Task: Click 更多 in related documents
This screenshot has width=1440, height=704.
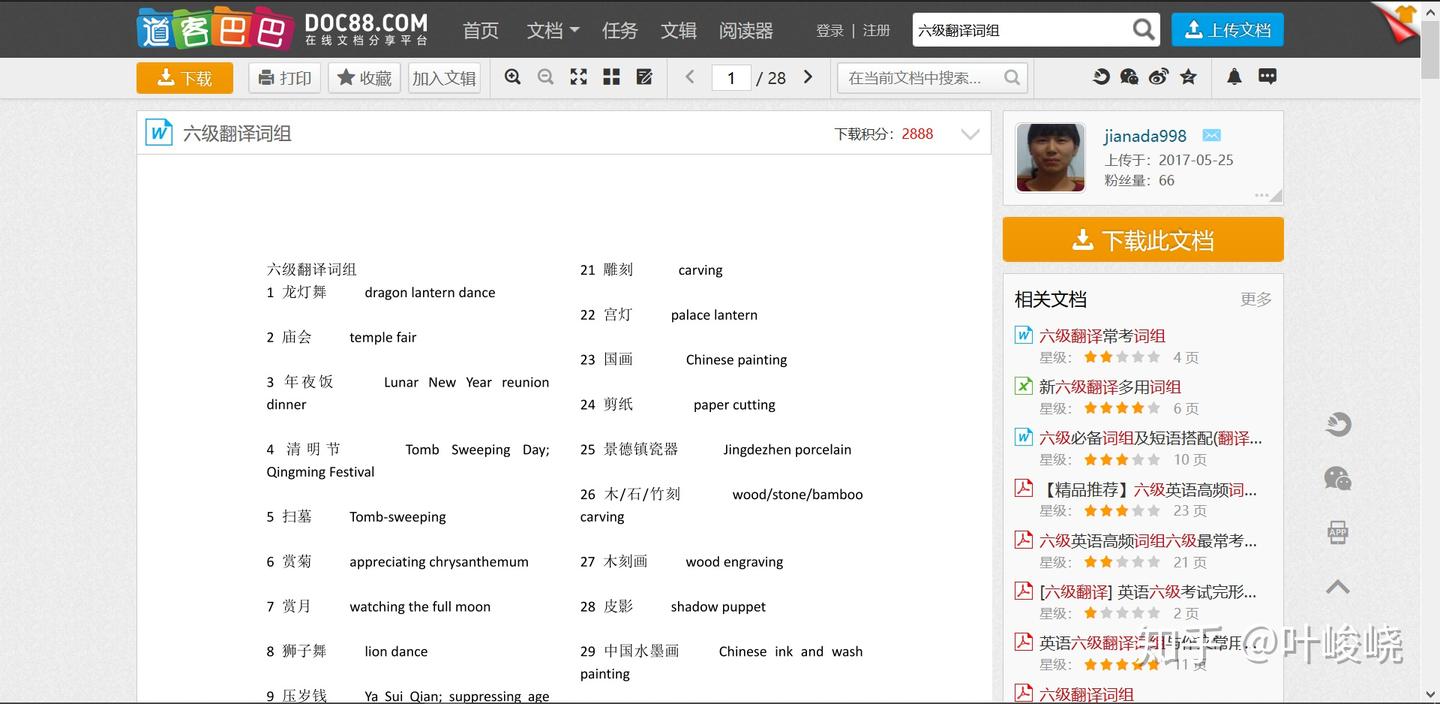Action: pos(1256,299)
